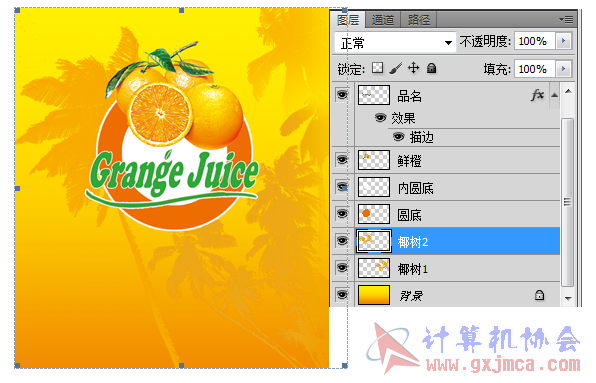The height and width of the screenshot is (383, 596).
Task: Open the 正常 blend mode dropdown
Action: (395, 42)
